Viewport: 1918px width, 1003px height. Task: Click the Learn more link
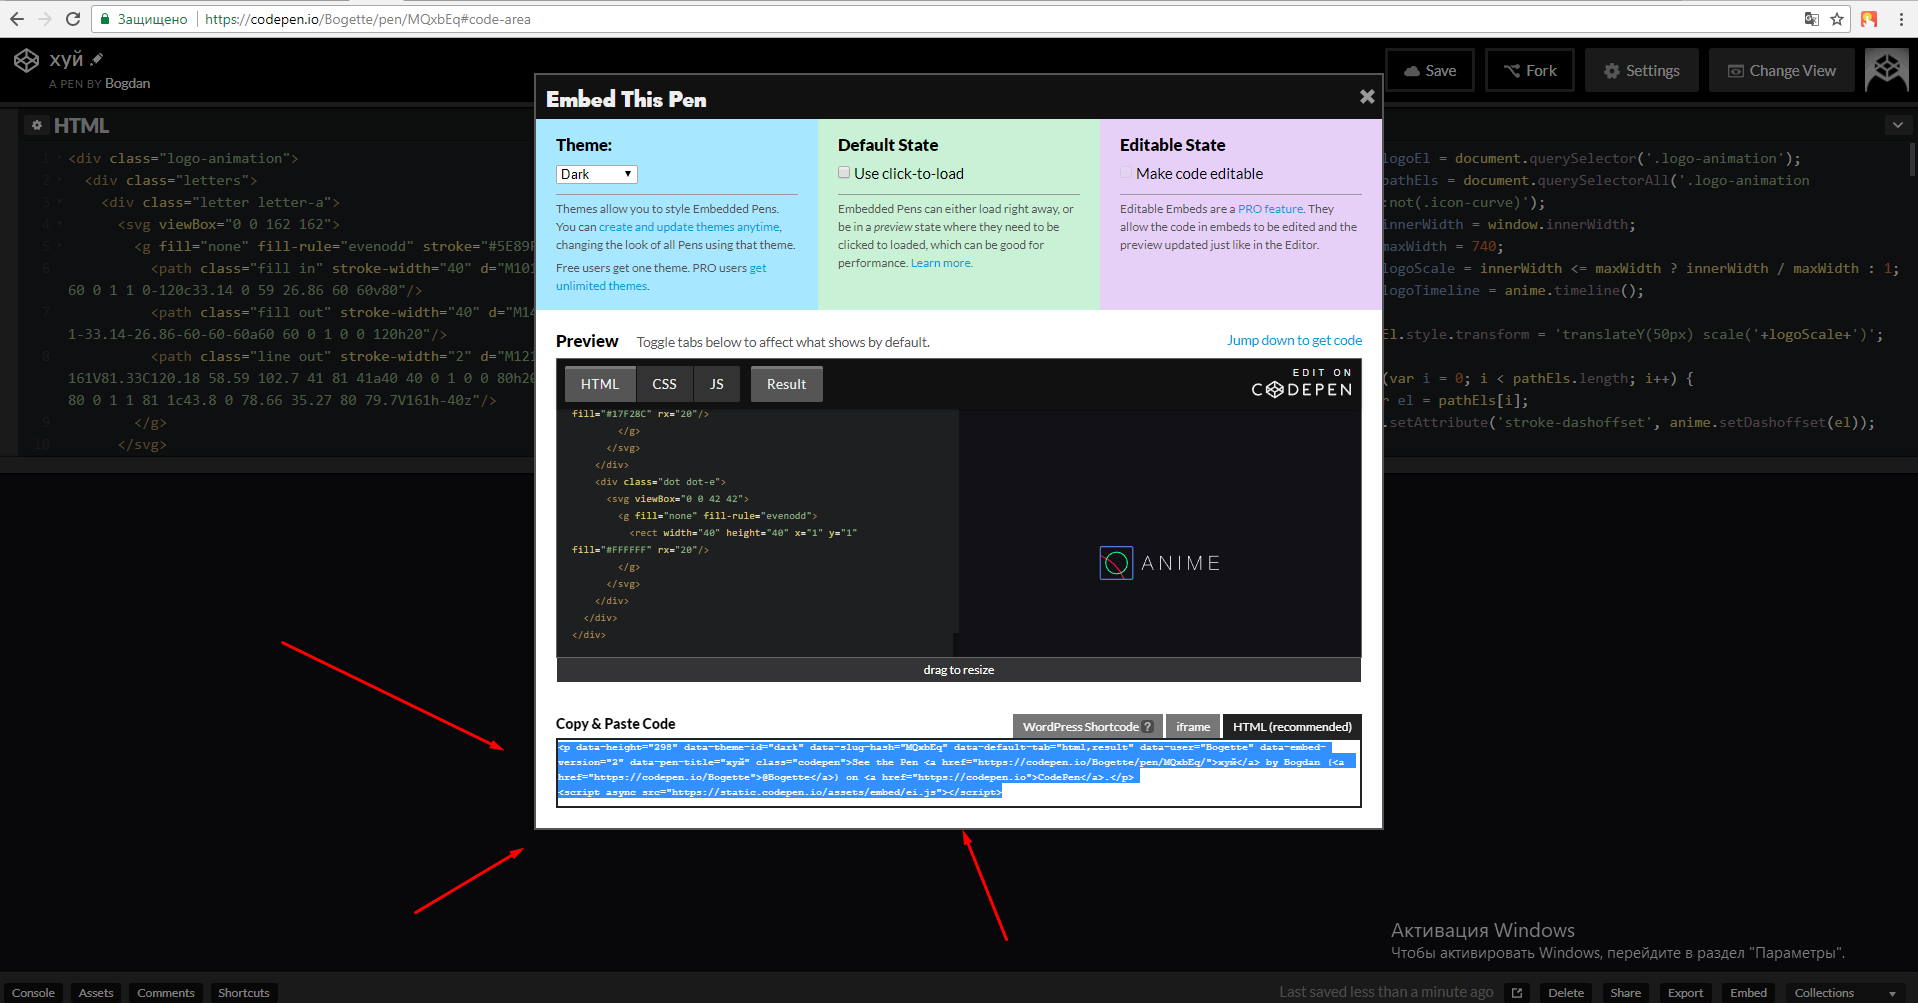coord(940,263)
